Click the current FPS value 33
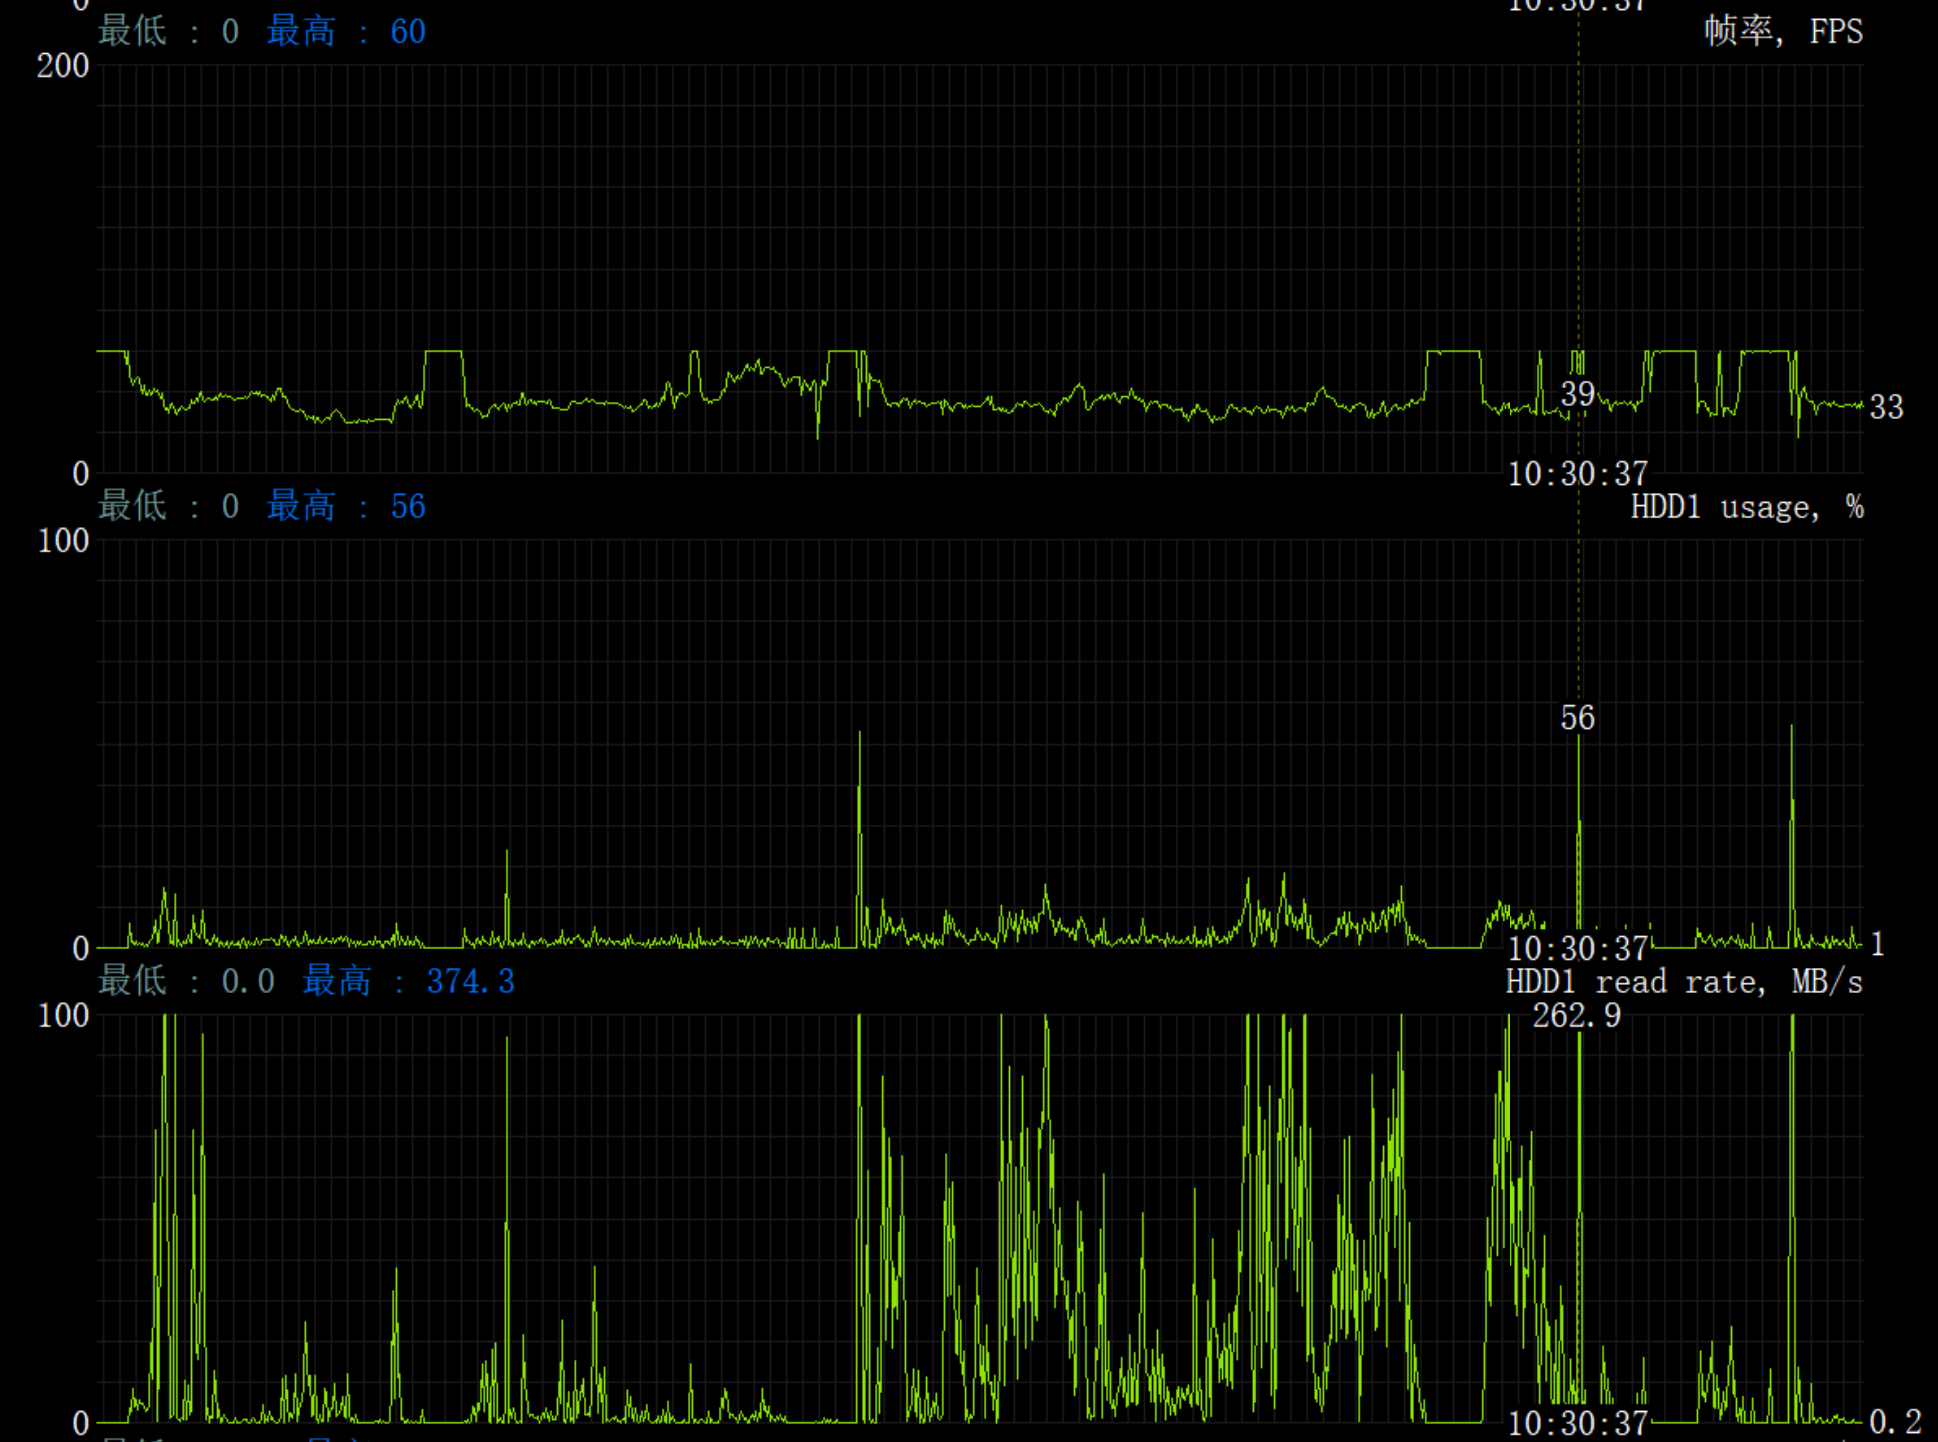 [x=1886, y=407]
